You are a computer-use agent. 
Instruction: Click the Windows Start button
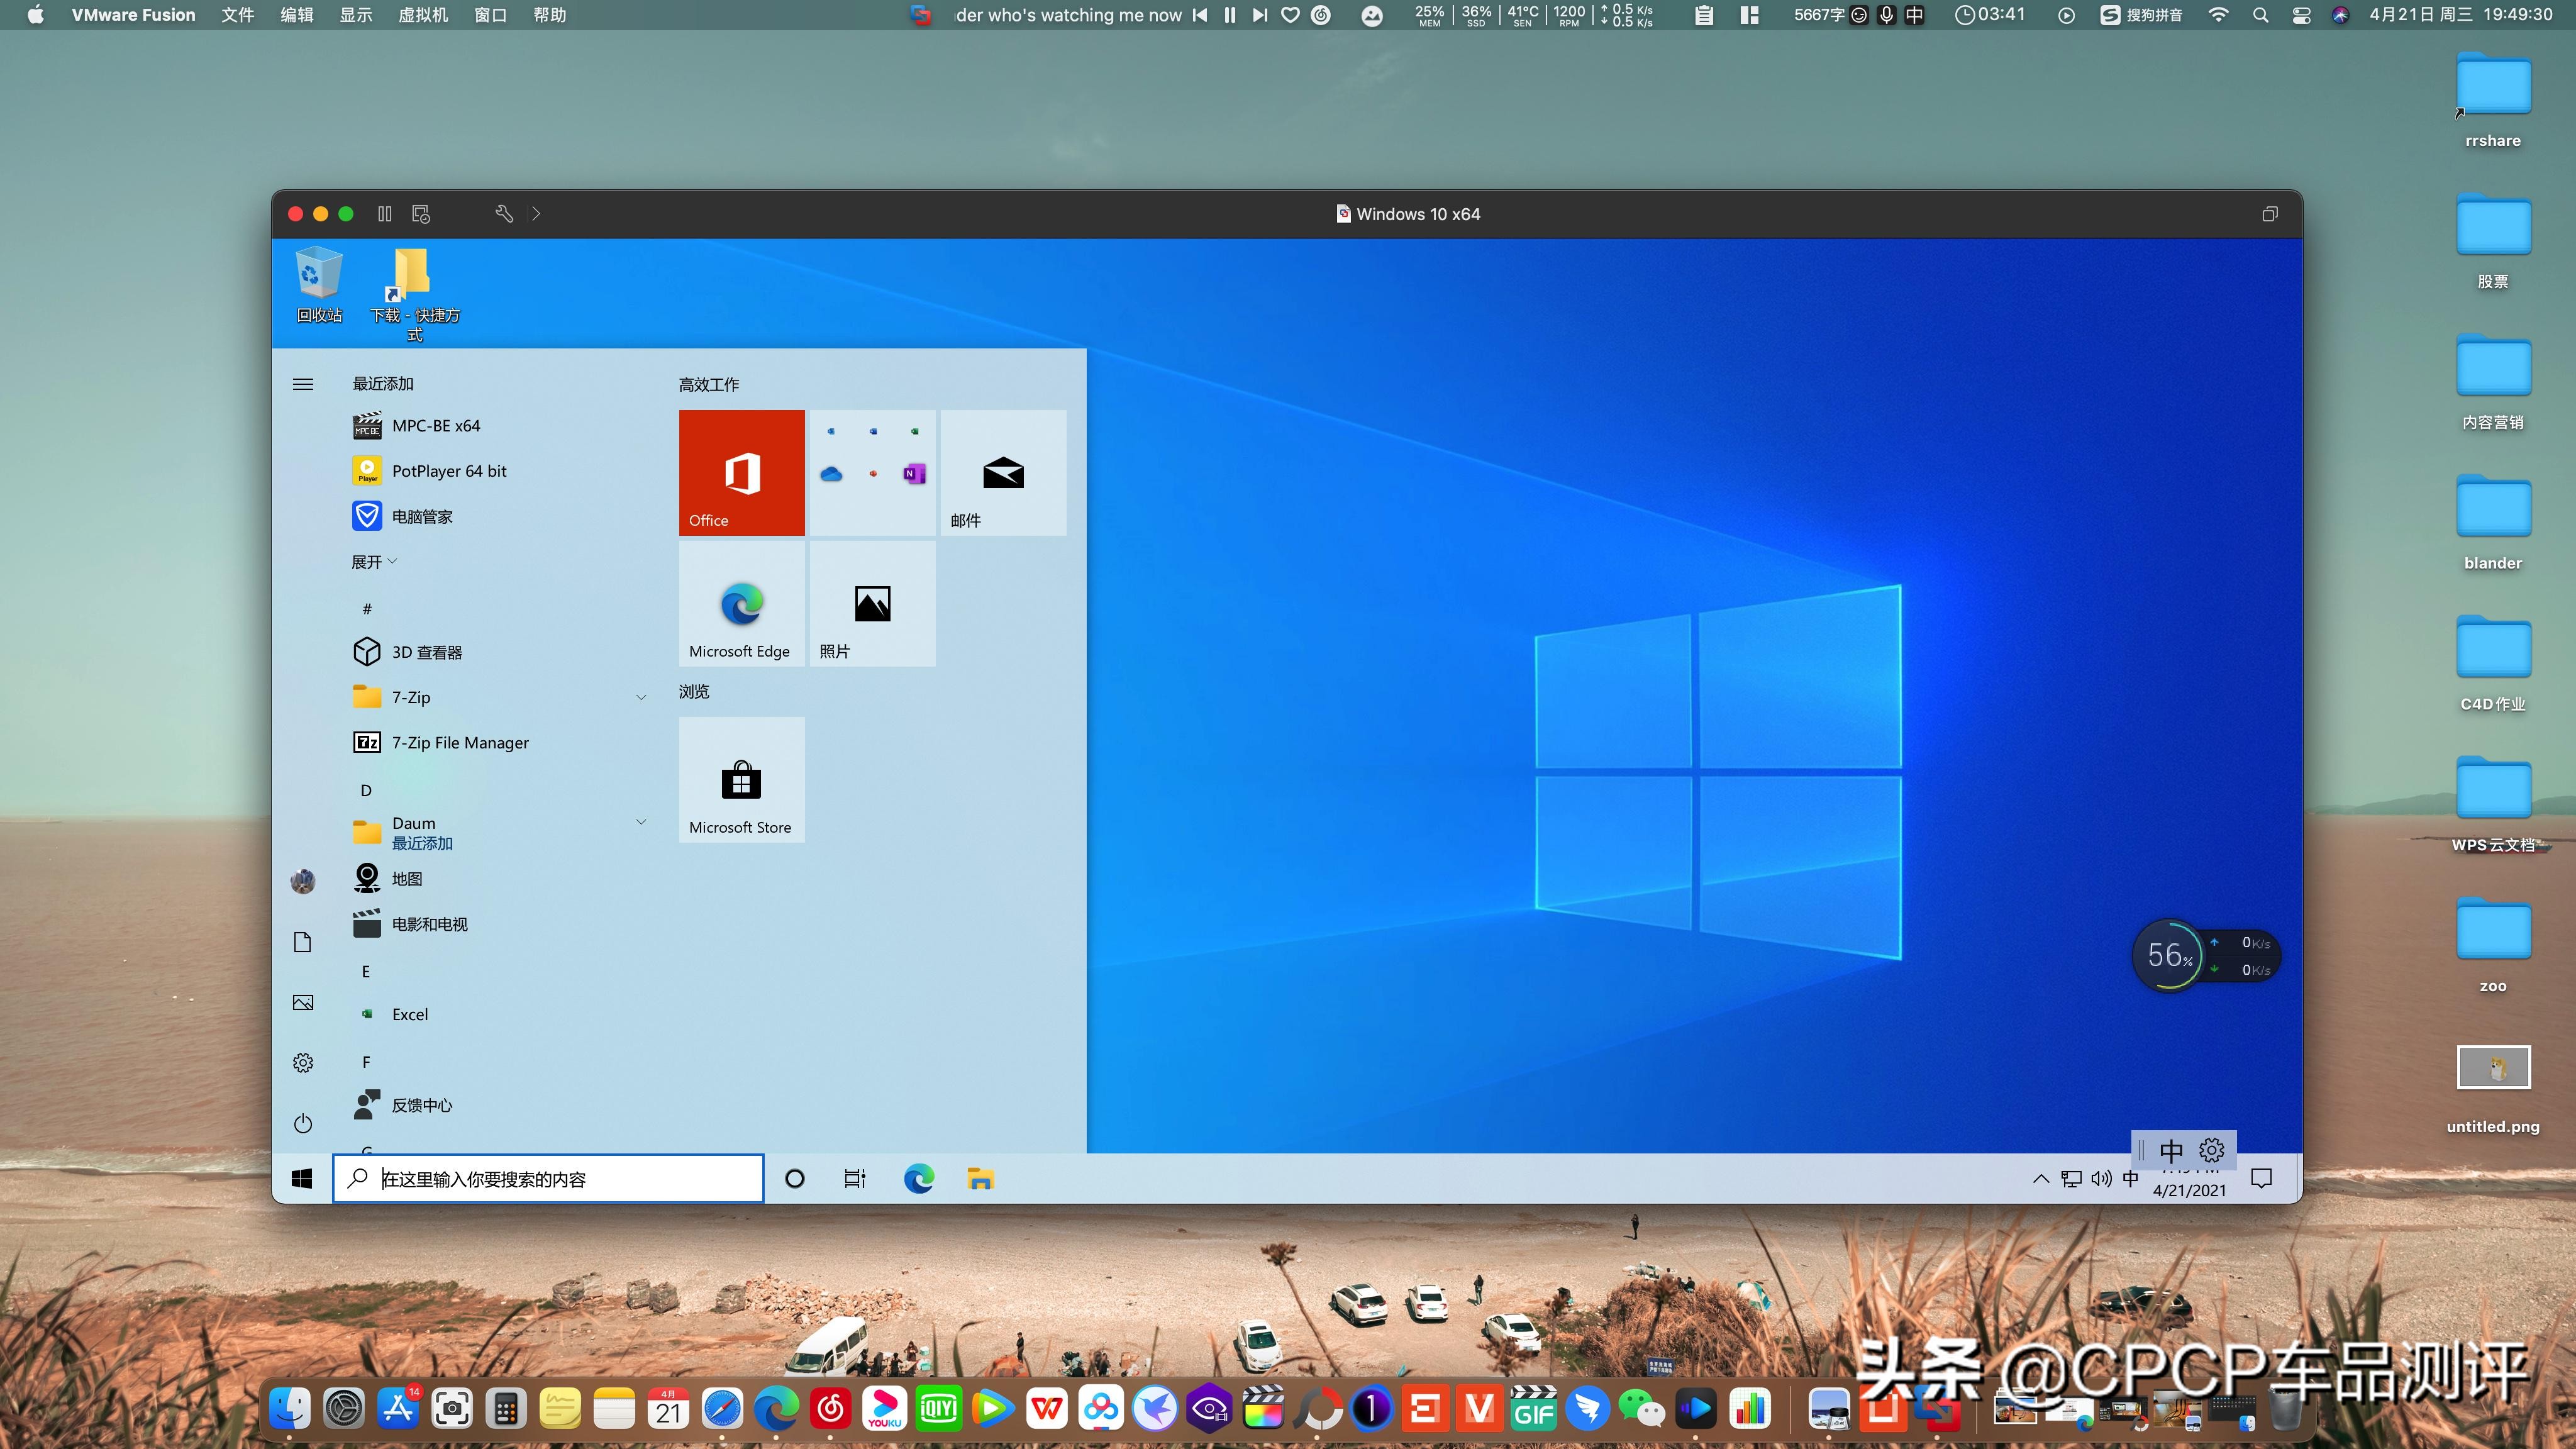302,1179
